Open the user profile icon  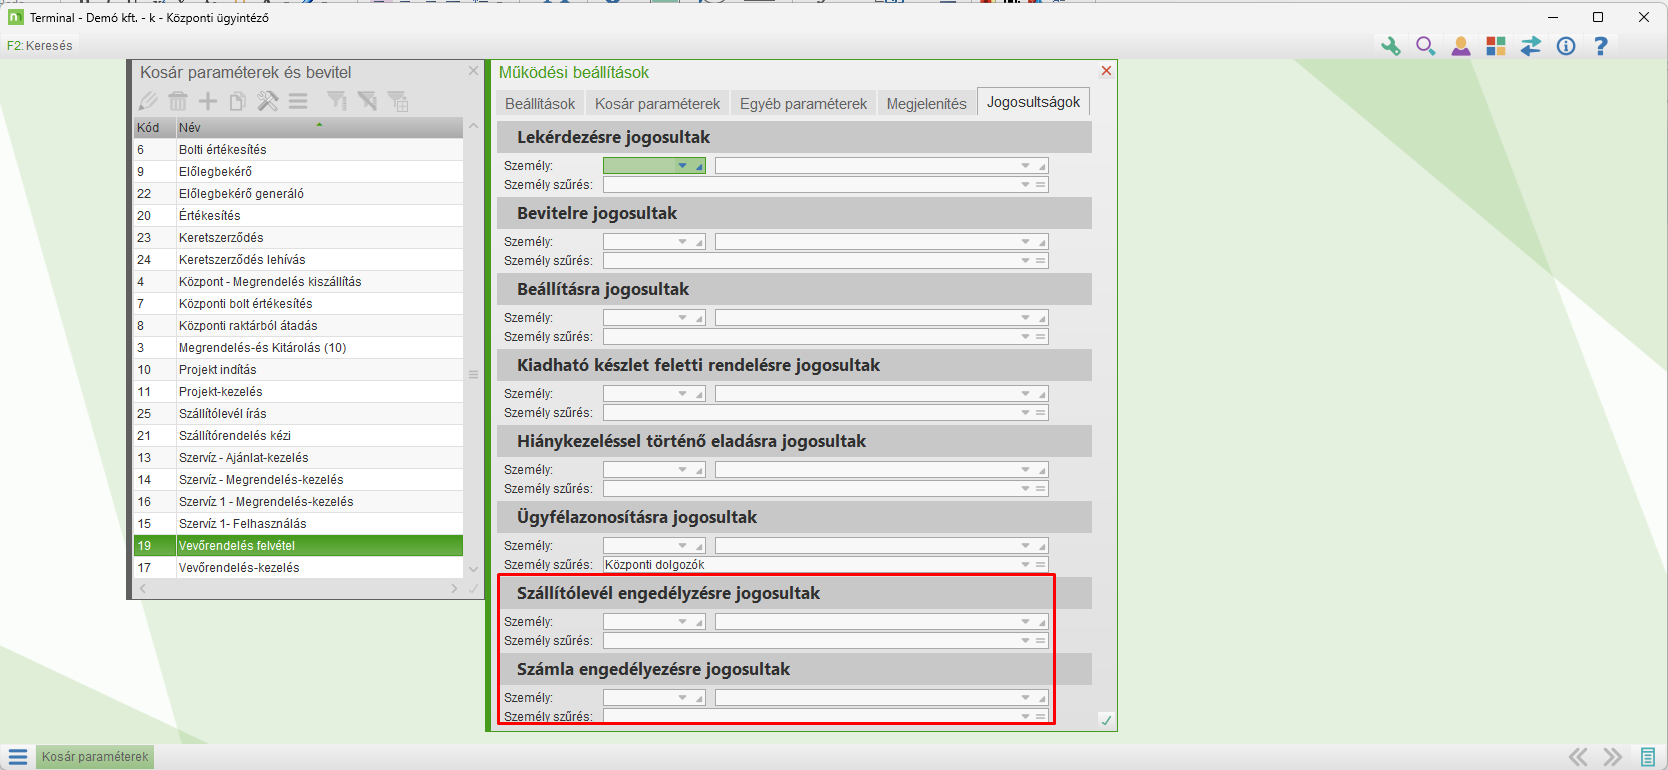click(1461, 46)
